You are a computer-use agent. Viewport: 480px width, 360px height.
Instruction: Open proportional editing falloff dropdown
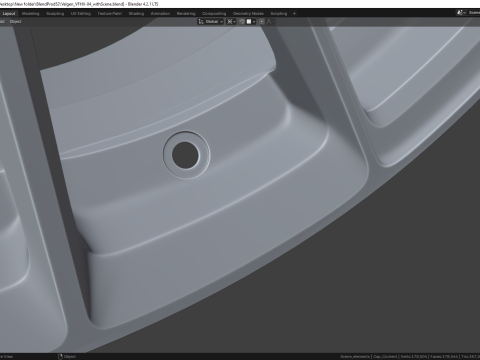[270, 22]
